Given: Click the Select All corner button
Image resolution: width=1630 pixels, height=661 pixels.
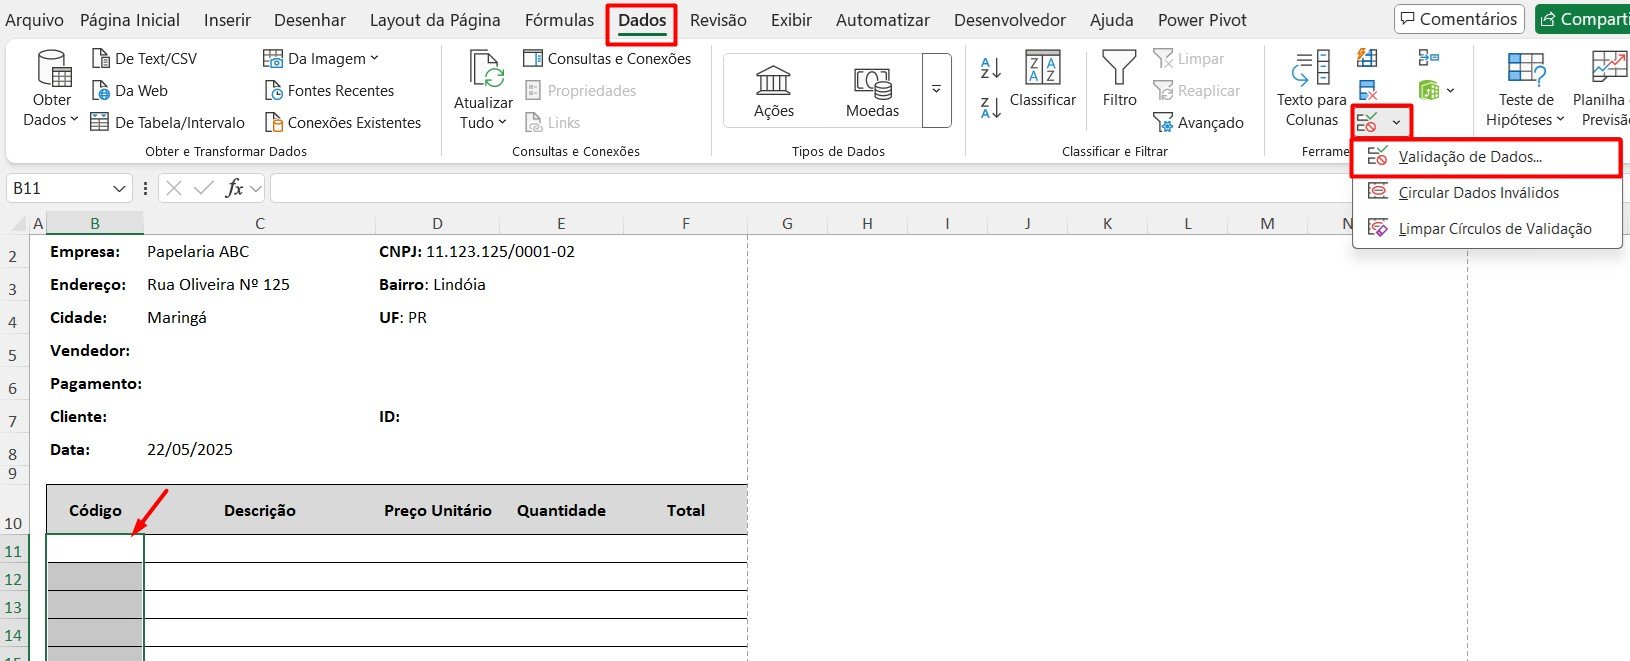Looking at the screenshot, I should [x=15, y=223].
